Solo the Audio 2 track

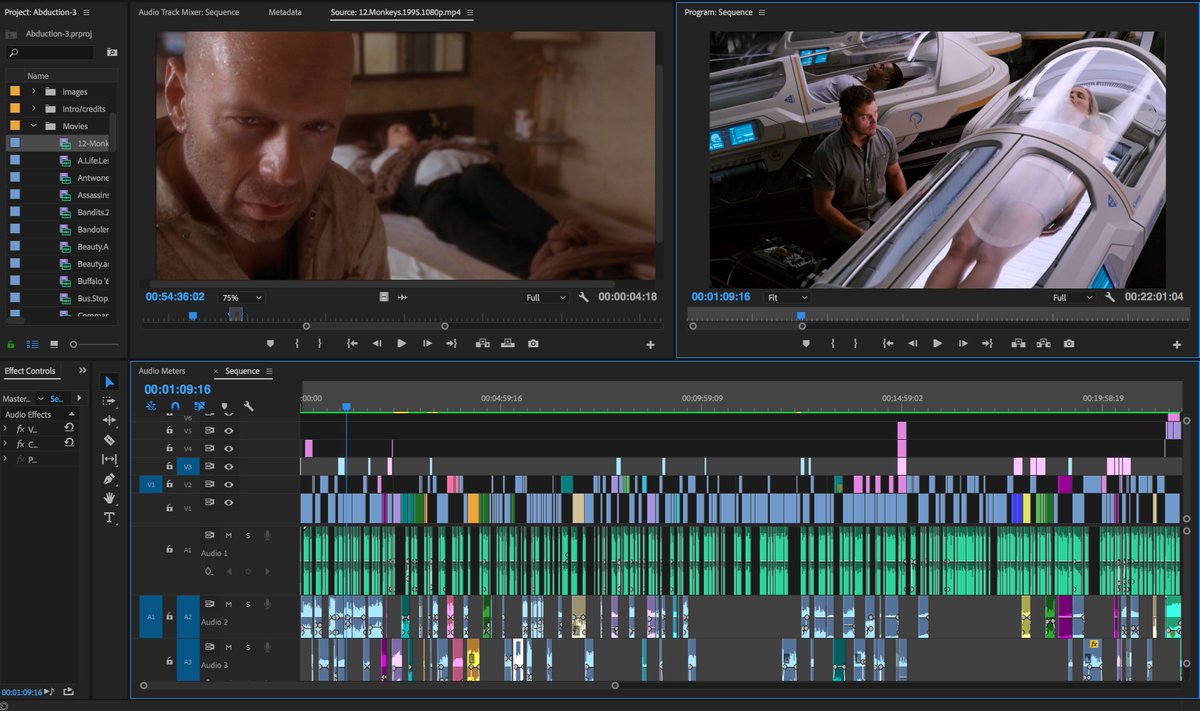coord(247,604)
